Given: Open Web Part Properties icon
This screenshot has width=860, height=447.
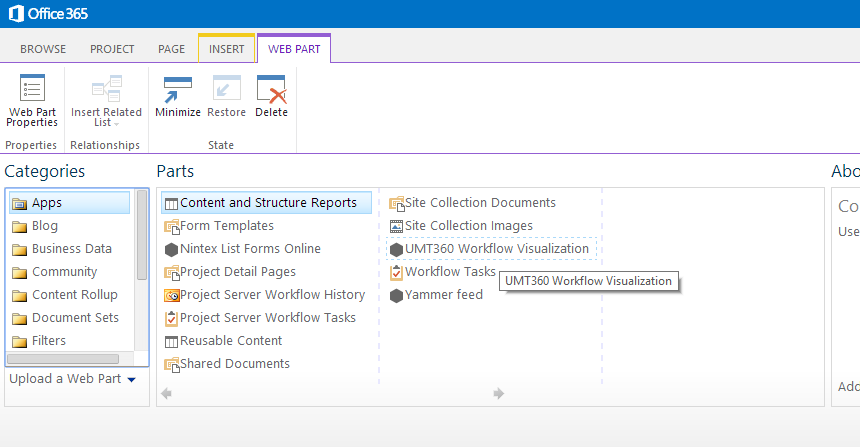Looking at the screenshot, I should click(x=32, y=88).
